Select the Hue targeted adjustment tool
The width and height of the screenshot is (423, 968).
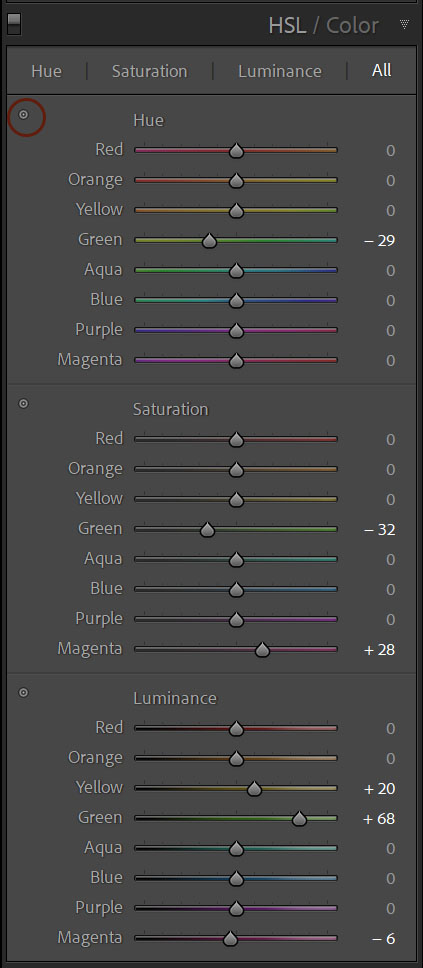tap(23, 114)
